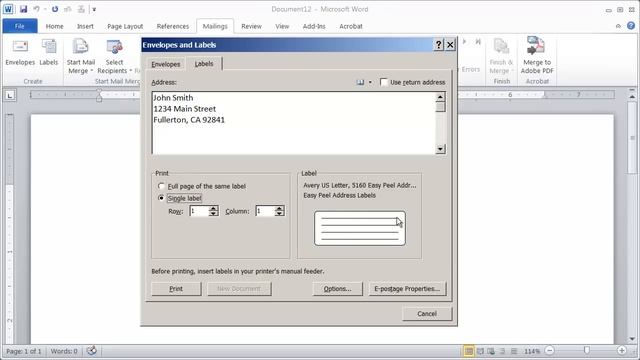Image resolution: width=640 pixels, height=360 pixels.
Task: Click the tab stop selector left of ruler
Action: 10,95
